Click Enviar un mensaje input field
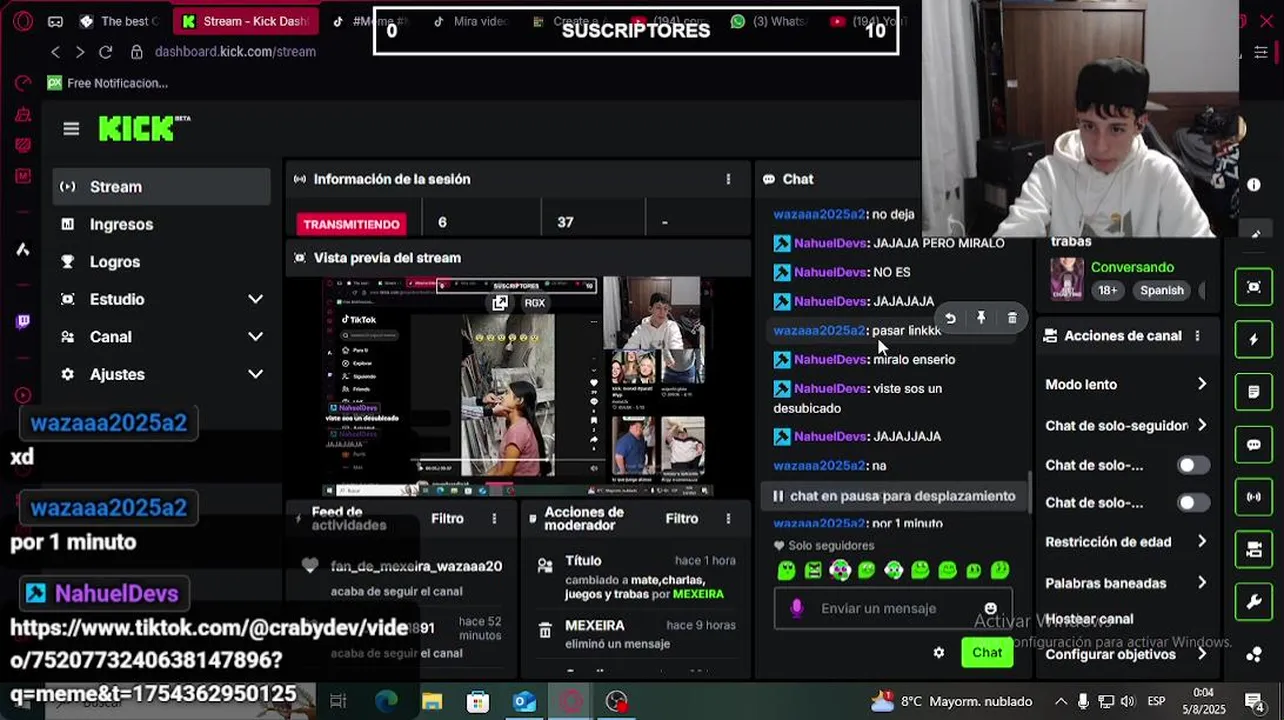The width and height of the screenshot is (1284, 720). [x=892, y=608]
